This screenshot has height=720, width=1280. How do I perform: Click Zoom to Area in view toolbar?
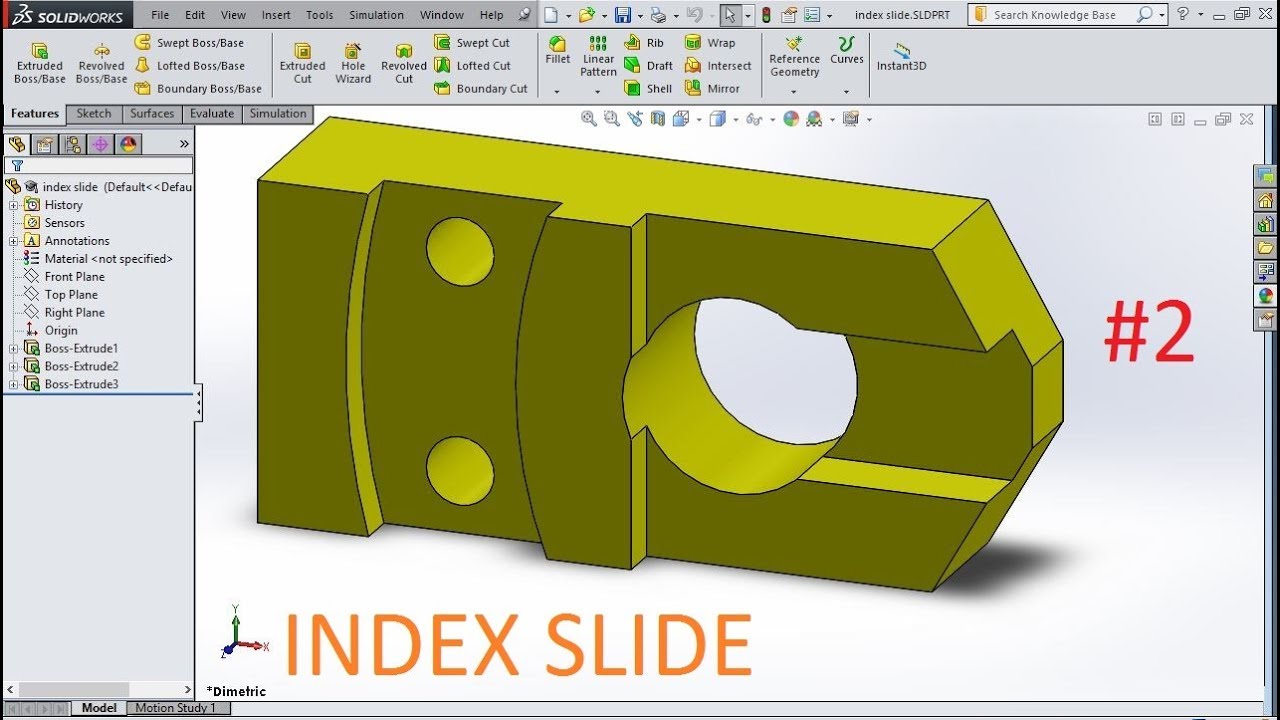(612, 119)
